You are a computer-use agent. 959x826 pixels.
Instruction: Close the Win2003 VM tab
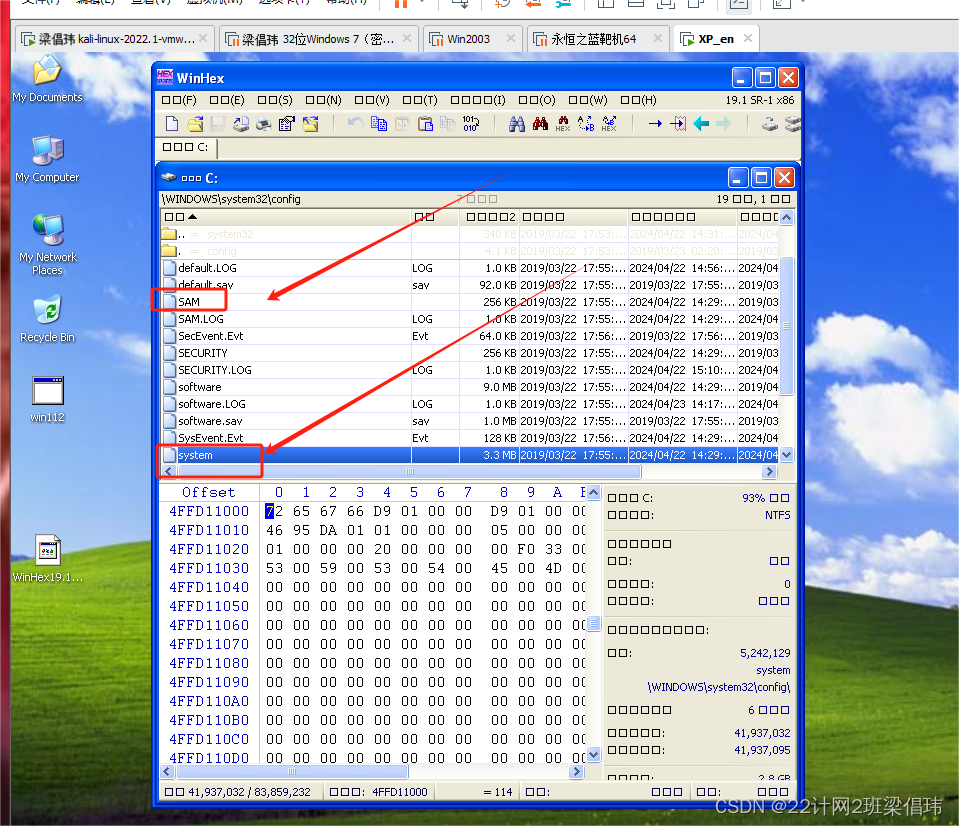click(511, 39)
